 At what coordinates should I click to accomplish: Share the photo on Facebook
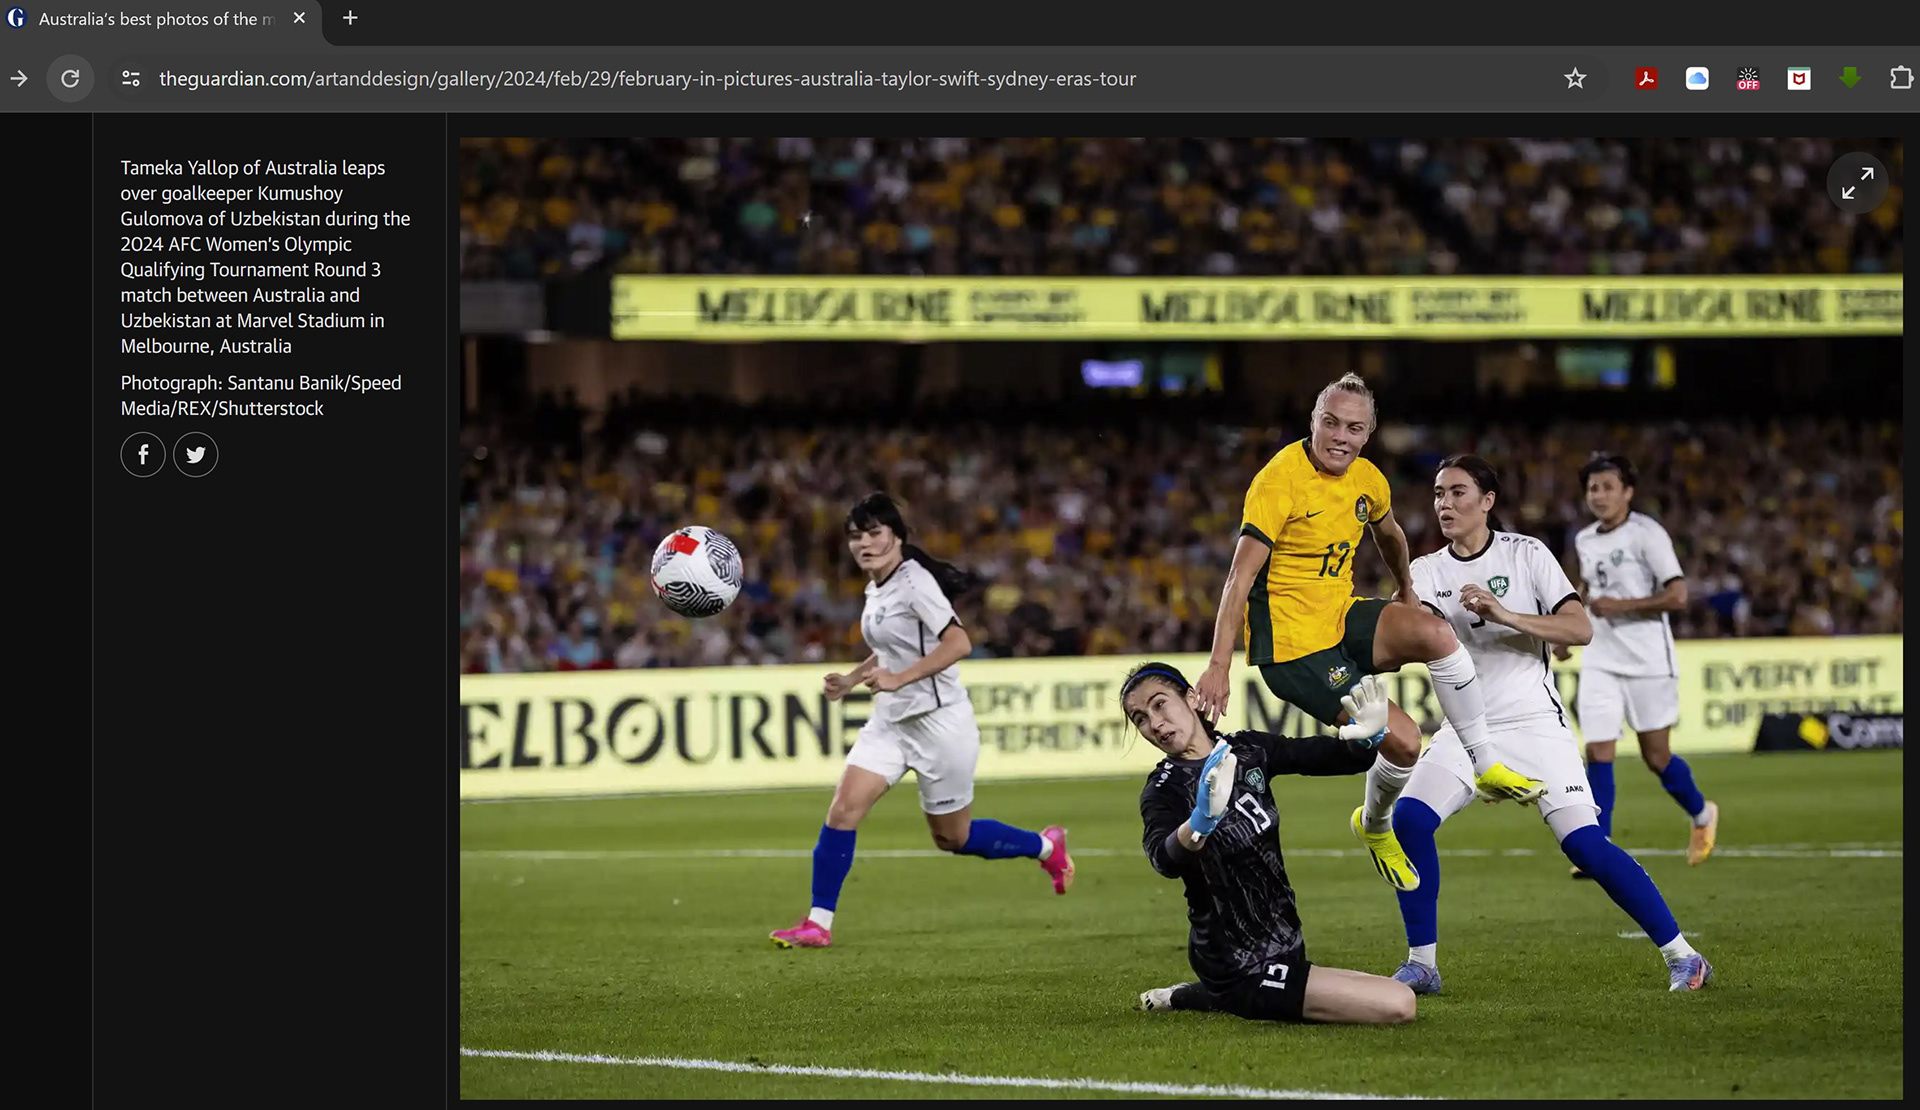pos(143,455)
